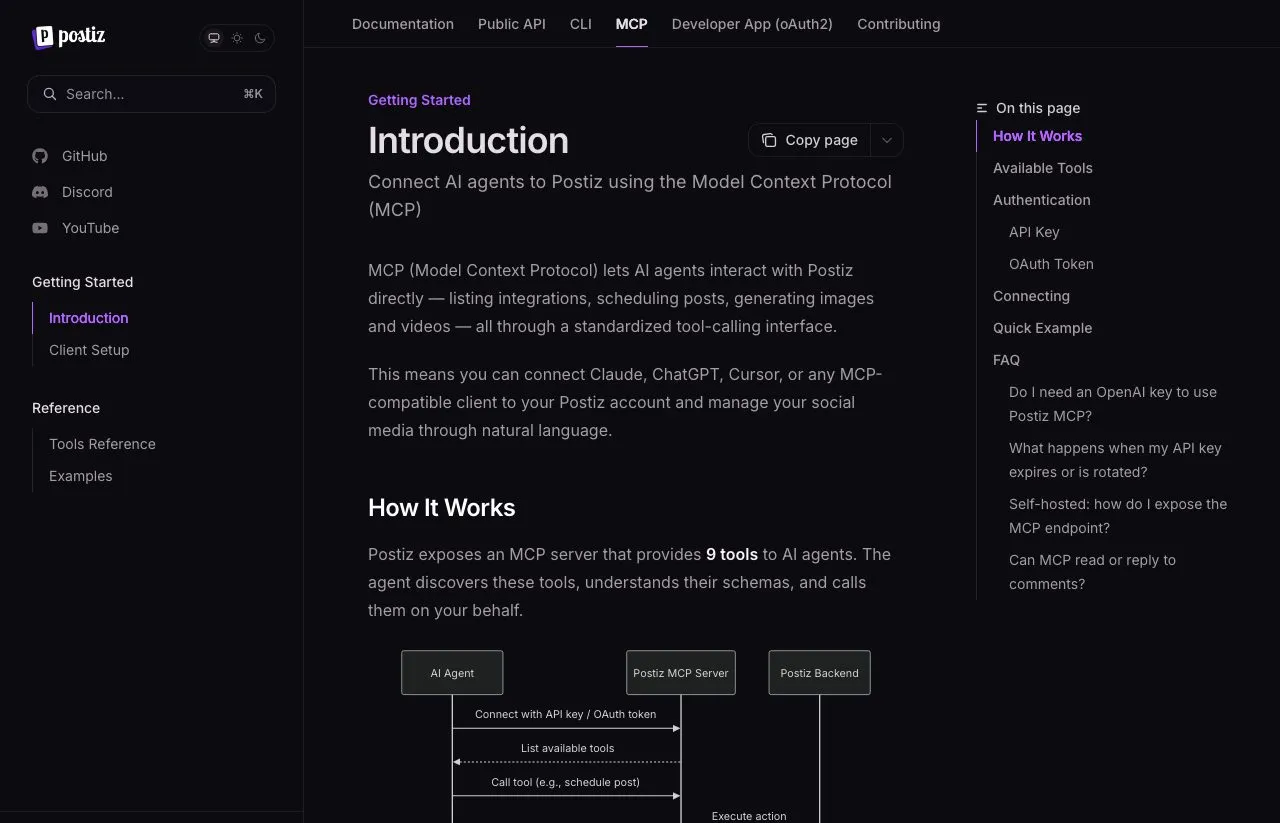
Task: Switch to dark theme moon icon
Action: point(260,38)
